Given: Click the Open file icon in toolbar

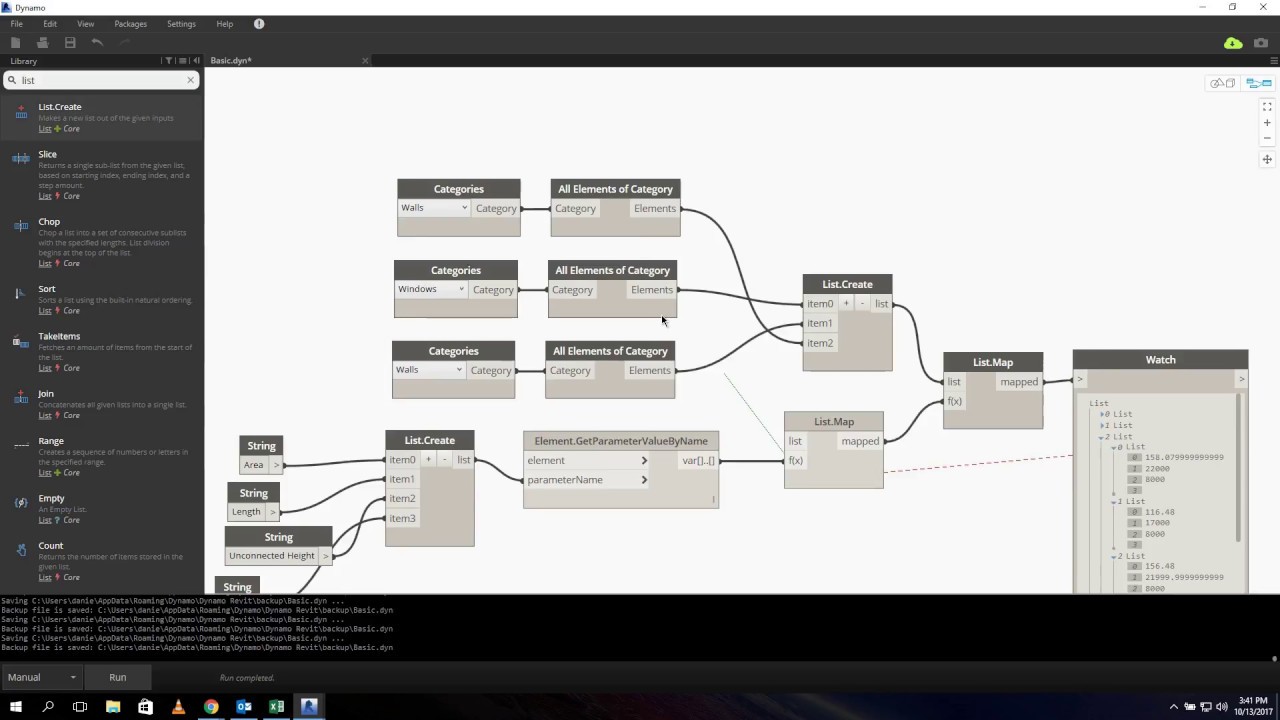Looking at the screenshot, I should [x=42, y=43].
